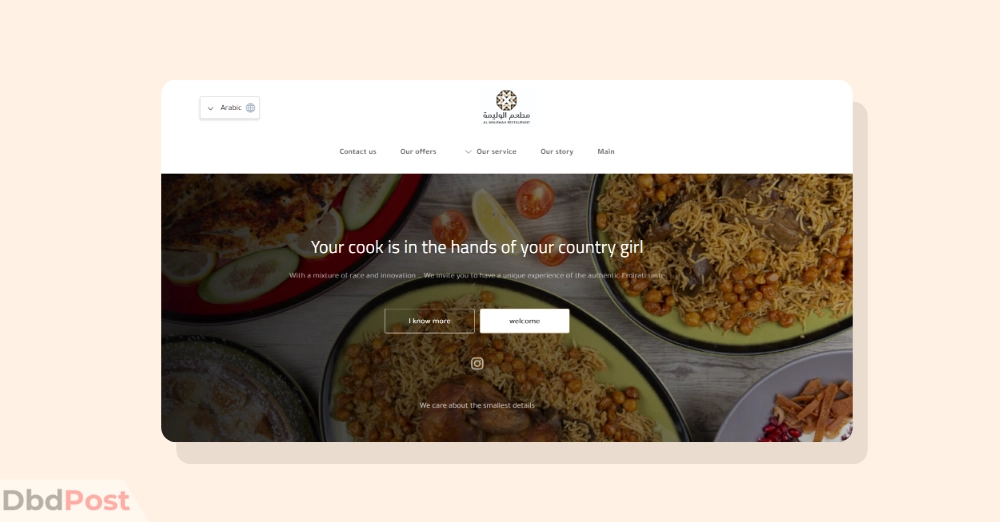Select Our offers in the navigation
This screenshot has width=1000, height=522.
(418, 152)
